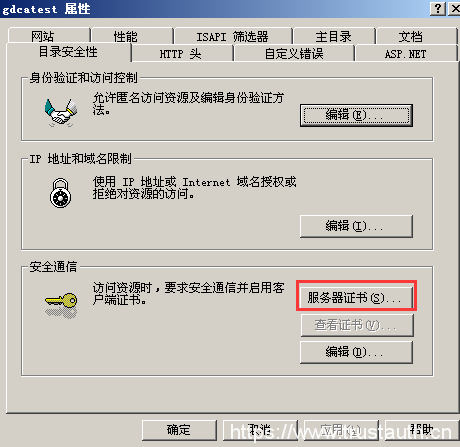The image size is (460, 447).
Task: Click the 确定 button
Action: point(179,430)
